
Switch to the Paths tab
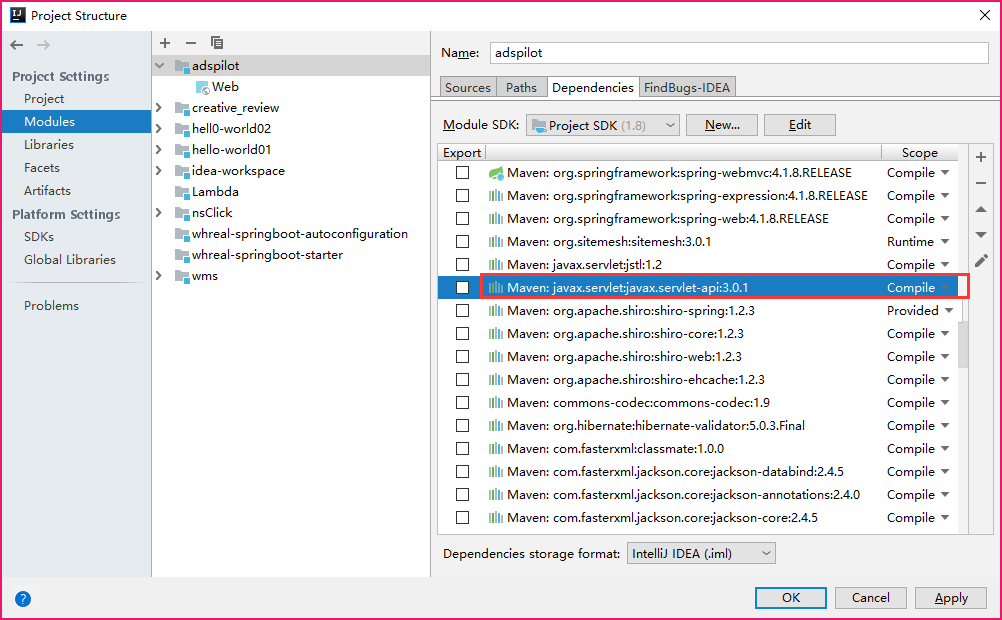tap(521, 88)
